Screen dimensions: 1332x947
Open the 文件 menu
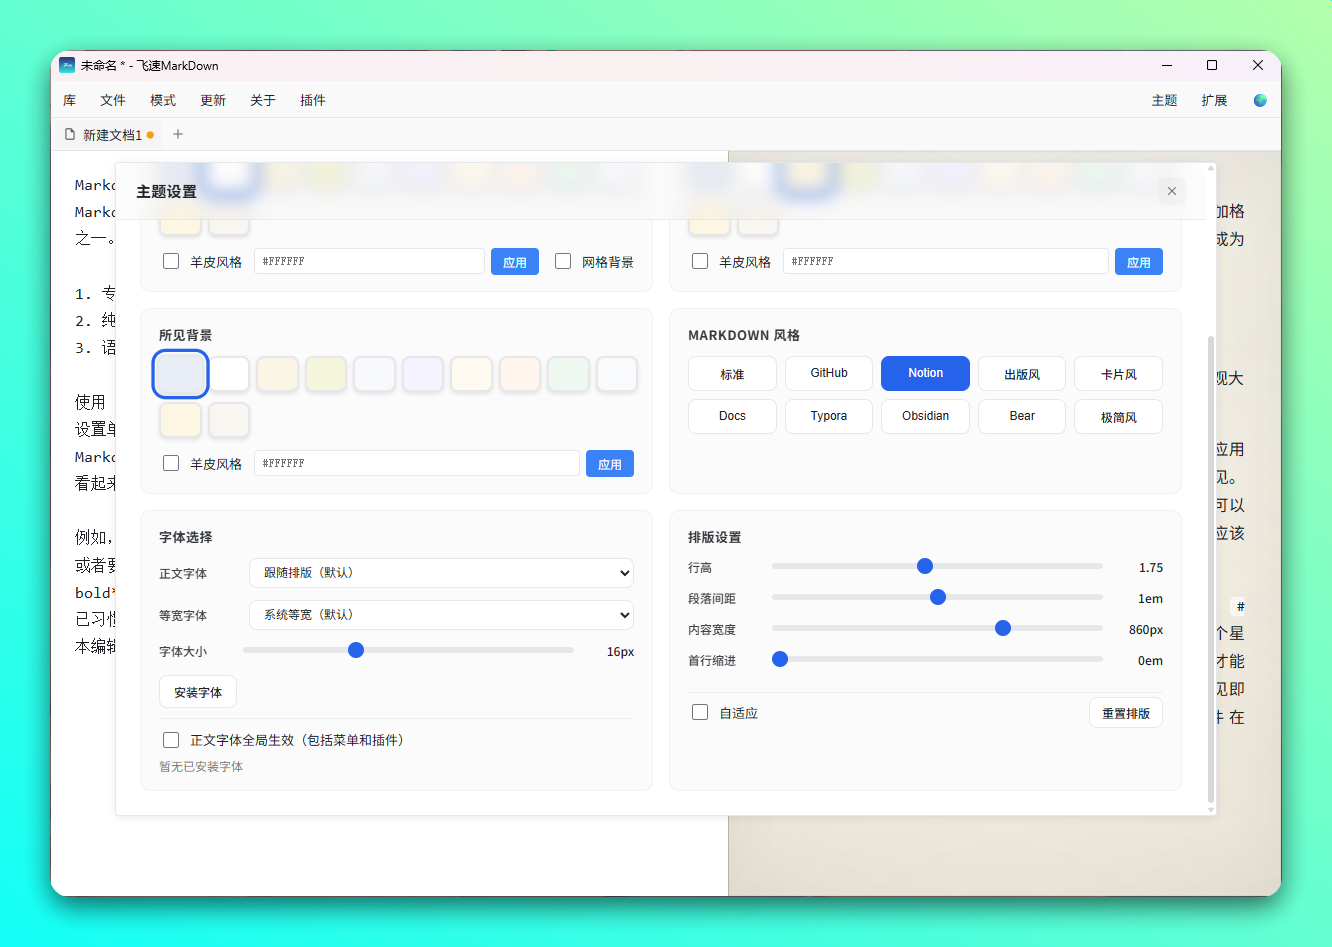113,100
